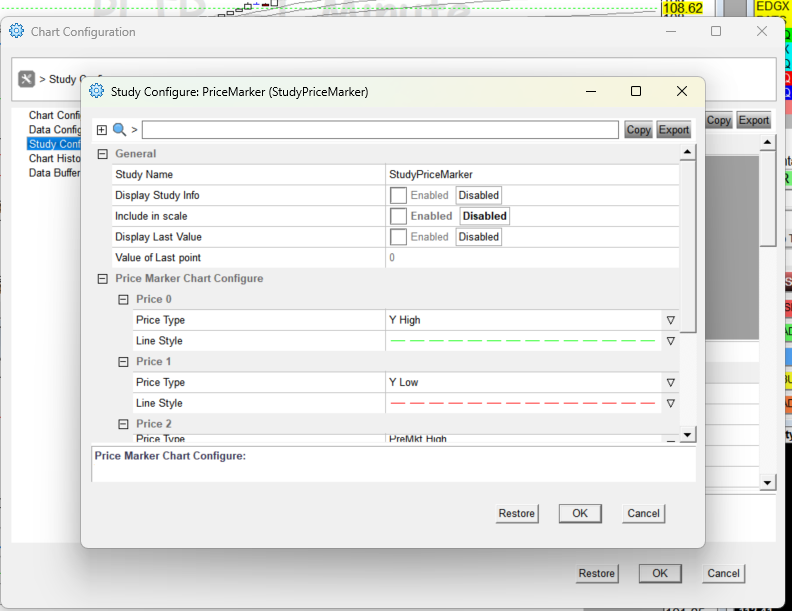Select Disabled for Display Study Info

point(478,195)
